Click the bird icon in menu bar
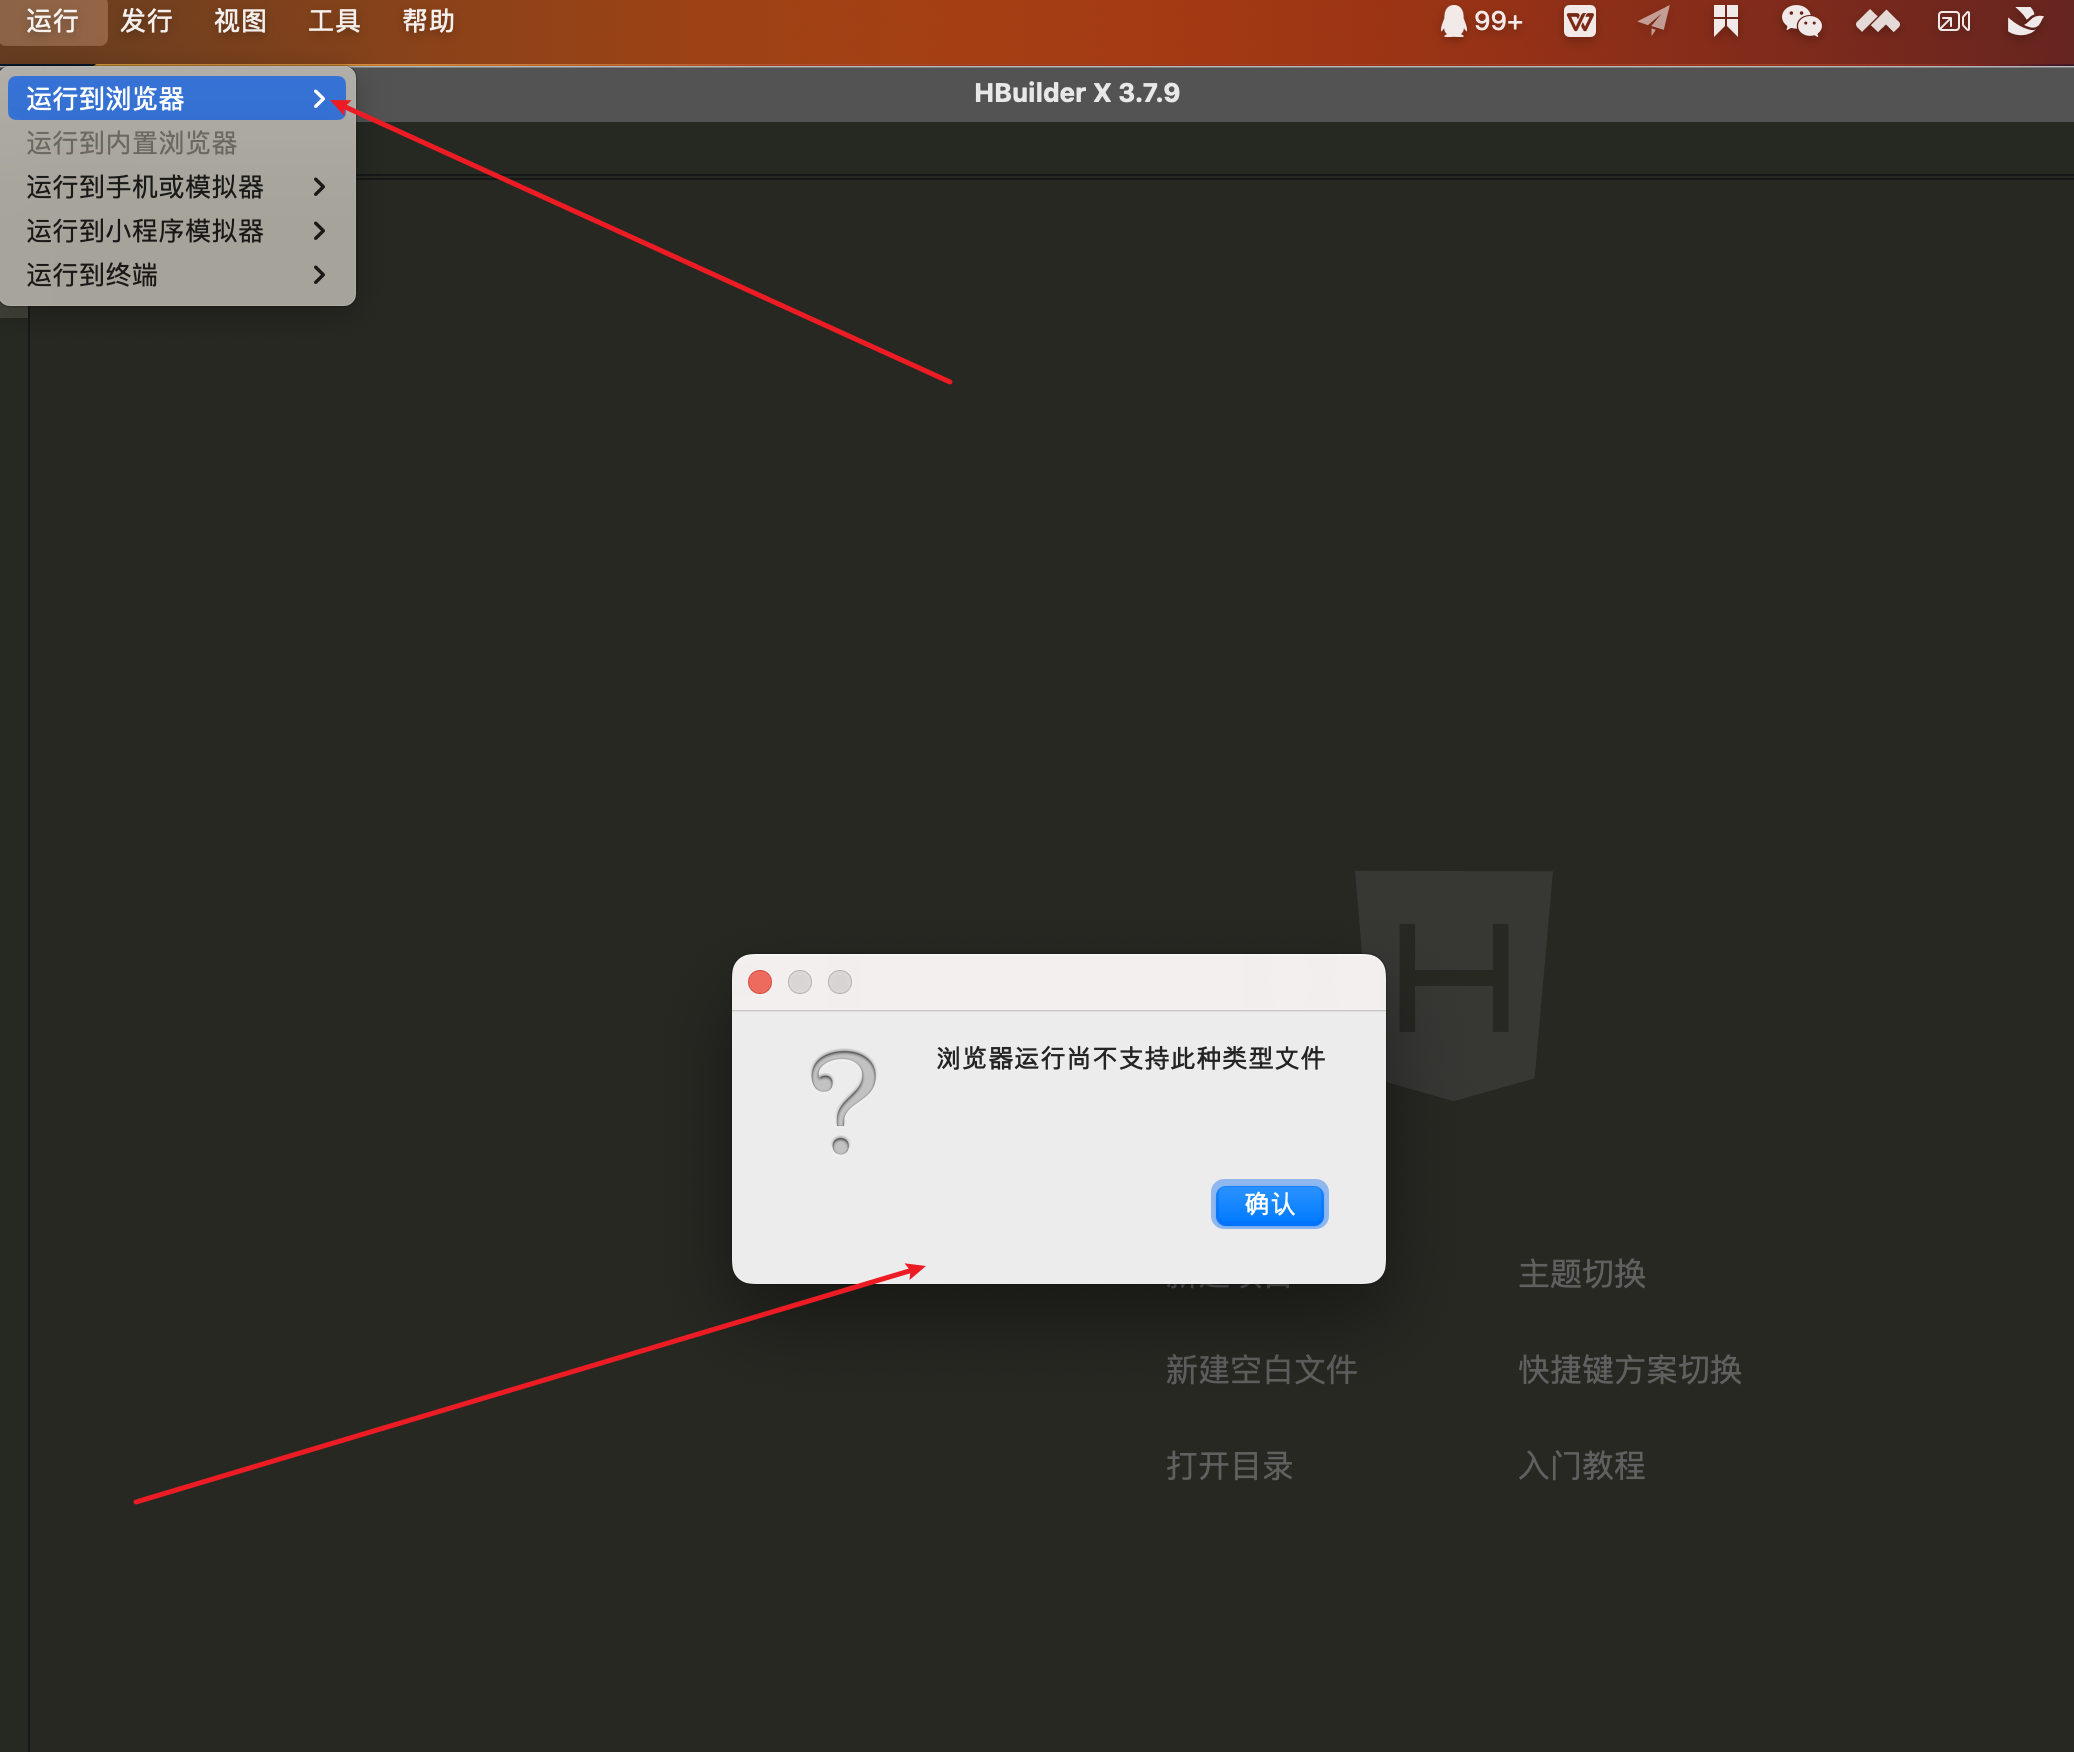Screen dimensions: 2074x1752 (2025, 21)
